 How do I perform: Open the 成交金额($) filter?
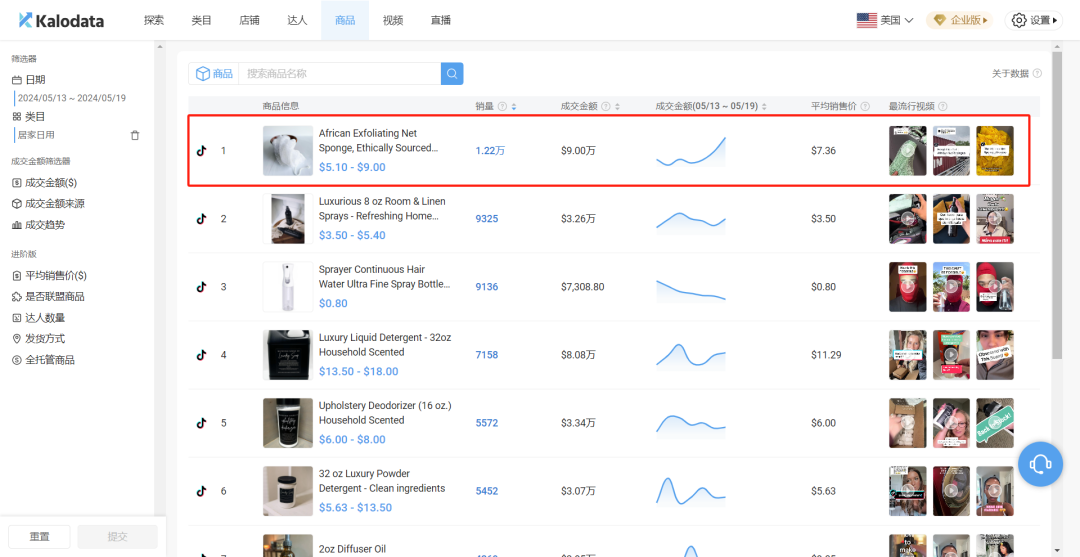(x=51, y=182)
